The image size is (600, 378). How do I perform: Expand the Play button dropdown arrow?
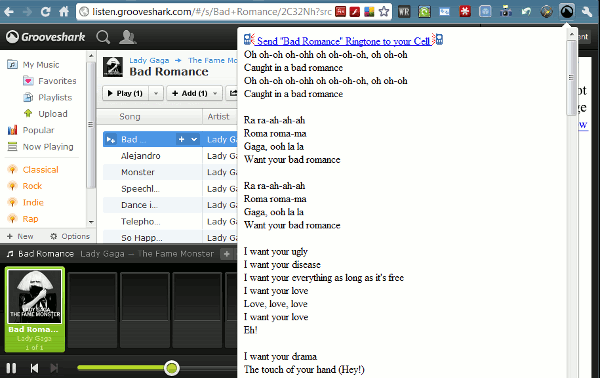(x=156, y=93)
